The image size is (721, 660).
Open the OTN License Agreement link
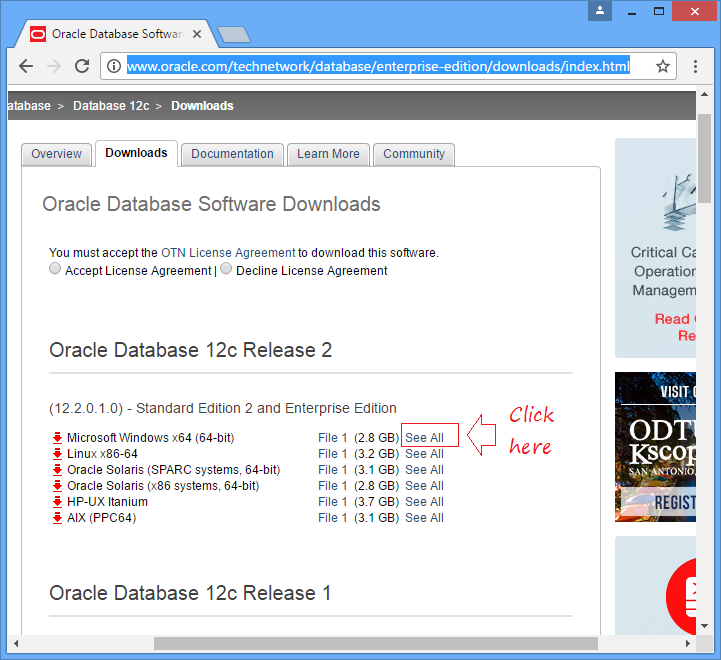click(x=228, y=253)
